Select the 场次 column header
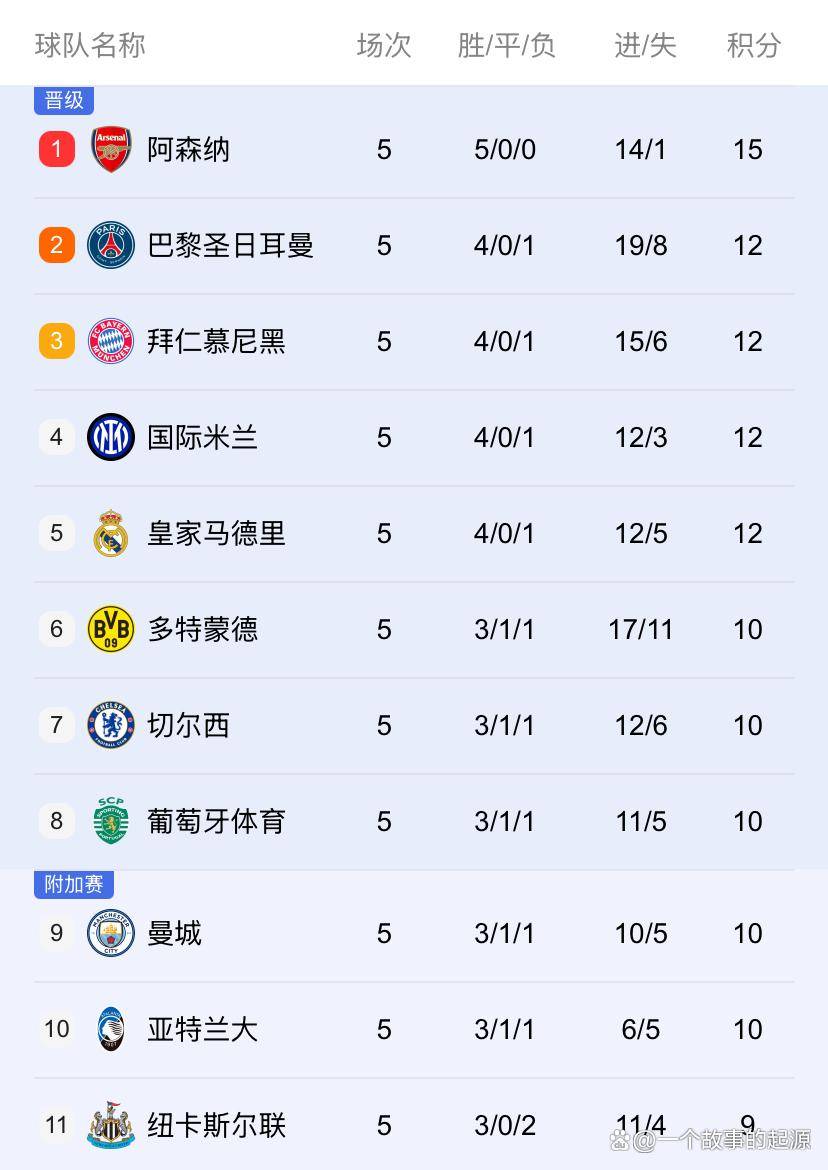This screenshot has width=828, height=1170. pos(384,45)
